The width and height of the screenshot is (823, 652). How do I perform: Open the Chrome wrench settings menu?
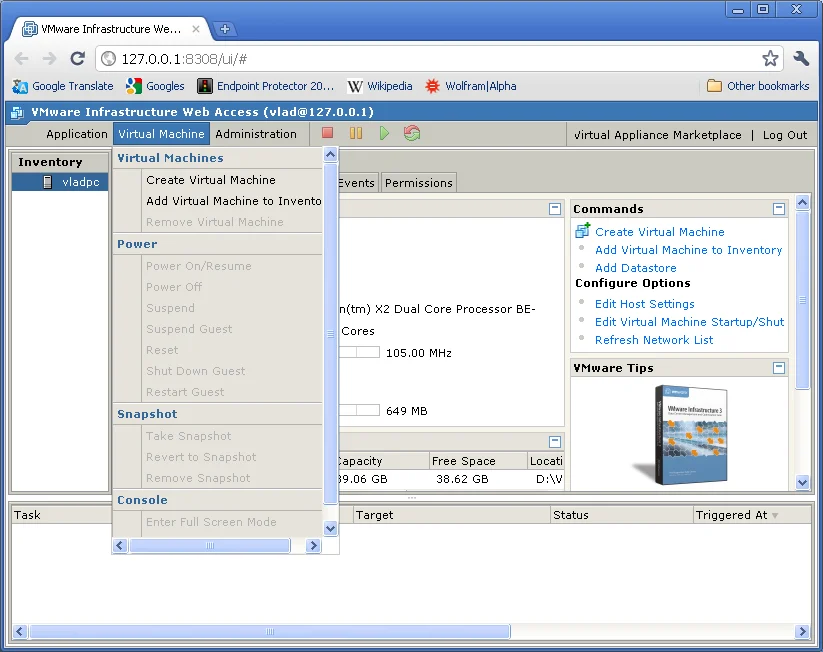tap(801, 58)
